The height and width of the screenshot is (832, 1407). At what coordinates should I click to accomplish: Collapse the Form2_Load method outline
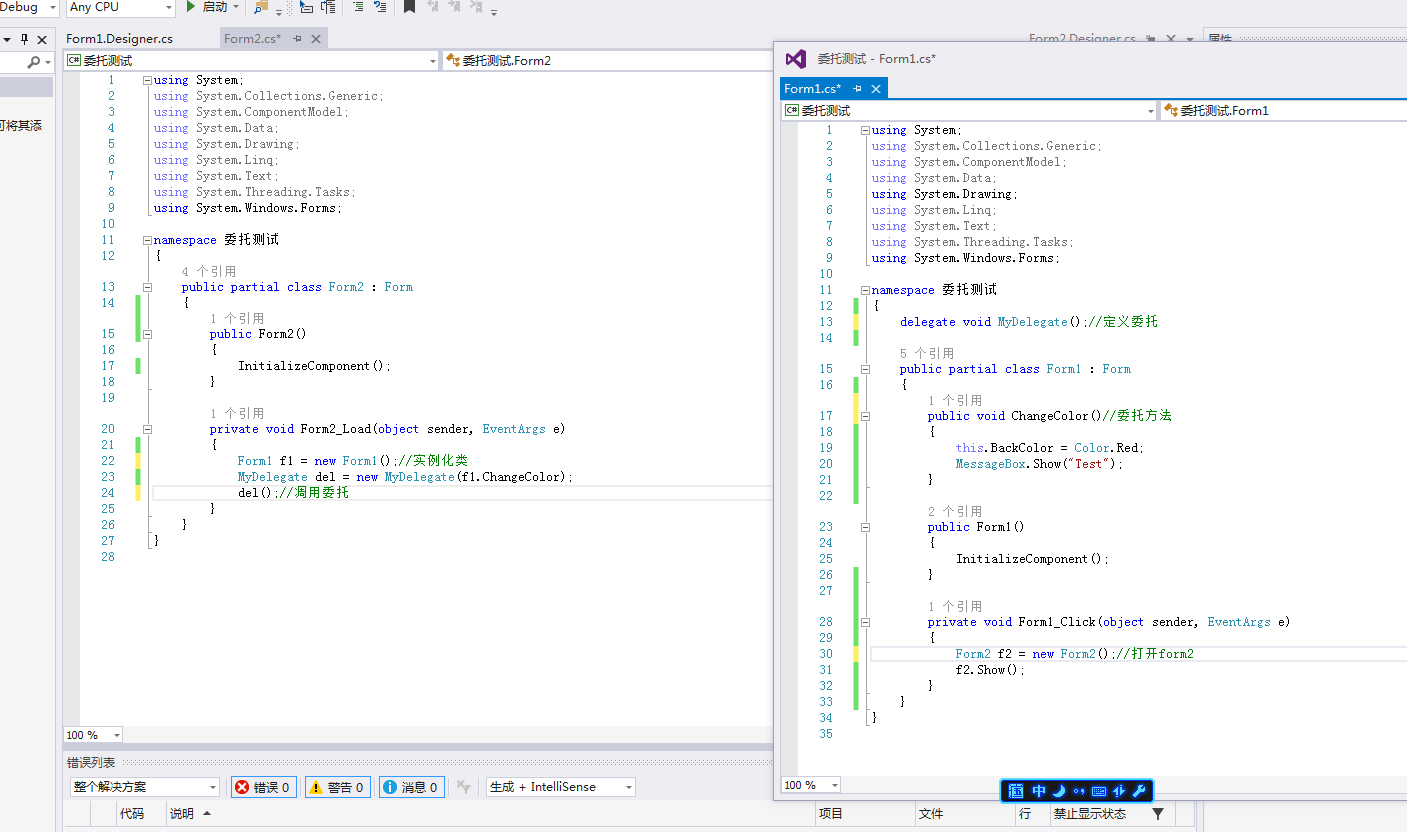[148, 429]
